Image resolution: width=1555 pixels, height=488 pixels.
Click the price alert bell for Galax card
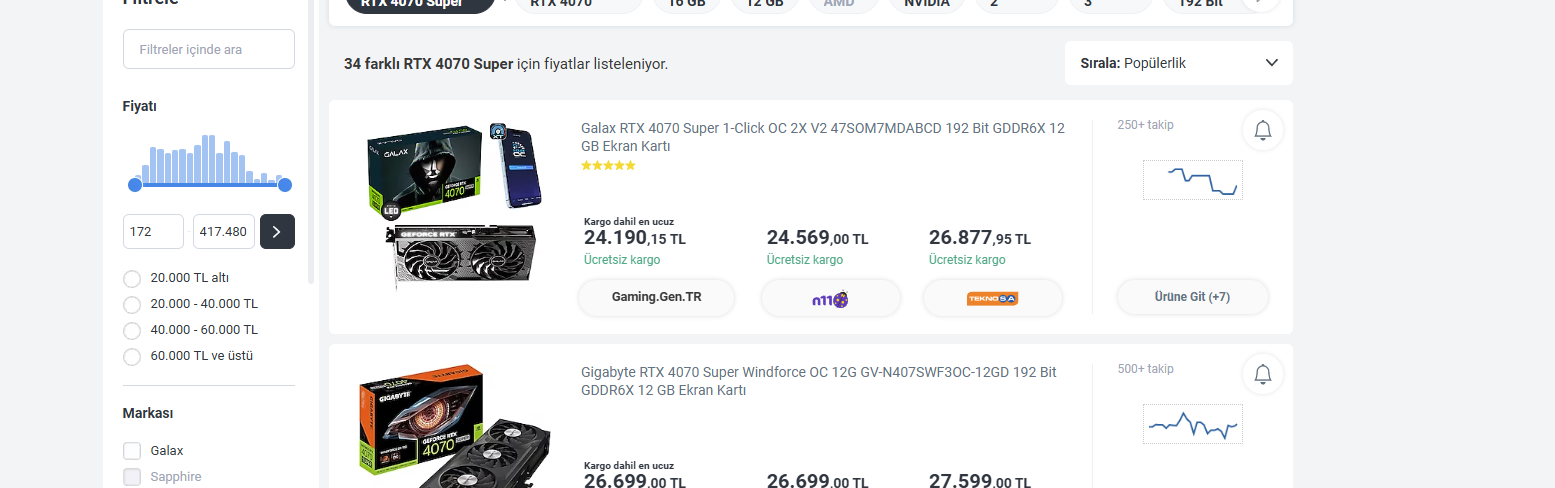click(1263, 130)
